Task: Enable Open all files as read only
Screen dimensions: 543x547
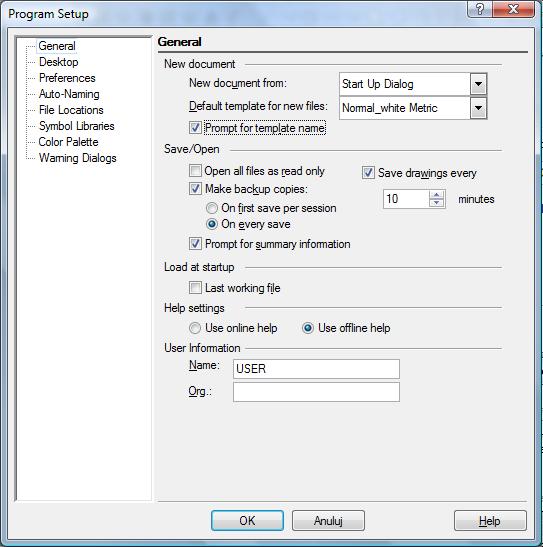Action: coord(195,171)
